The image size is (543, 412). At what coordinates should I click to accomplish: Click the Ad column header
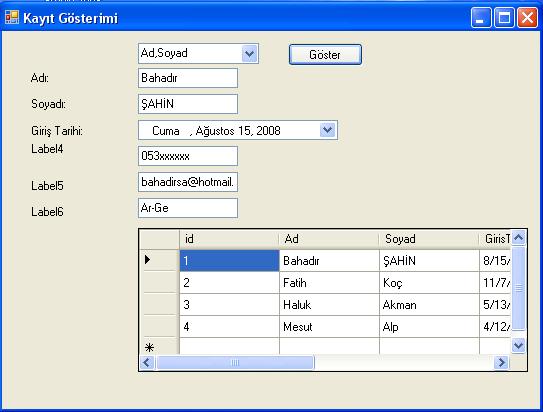click(329, 239)
